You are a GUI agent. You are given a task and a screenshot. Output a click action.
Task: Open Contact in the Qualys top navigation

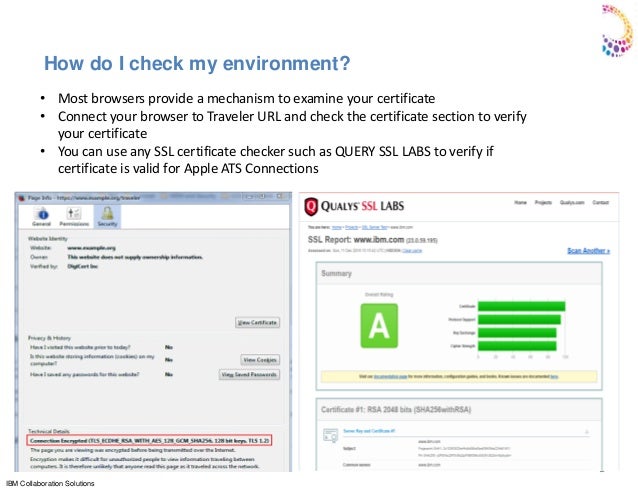tap(601, 203)
